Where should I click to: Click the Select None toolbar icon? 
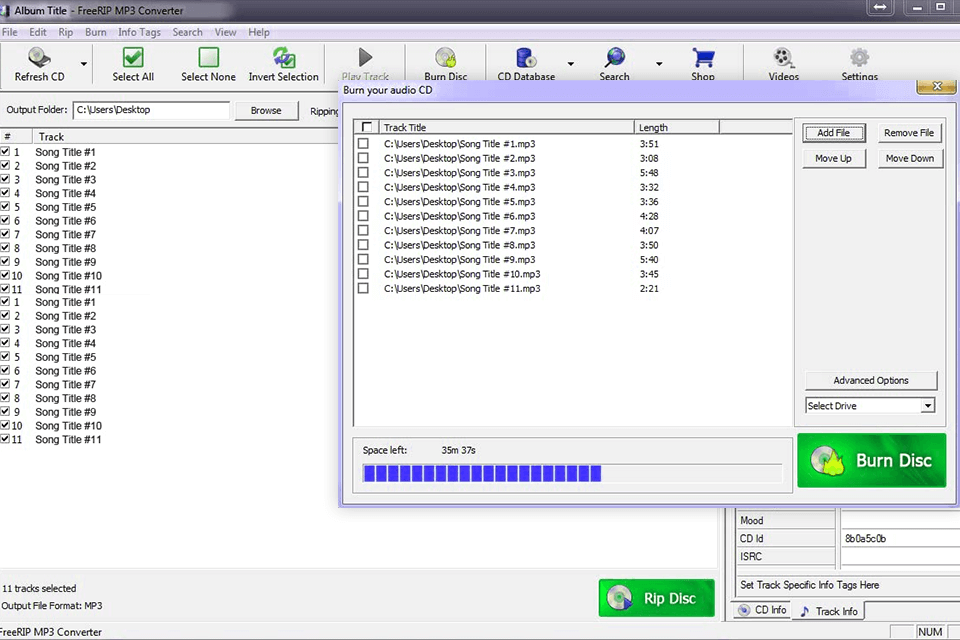[x=208, y=58]
